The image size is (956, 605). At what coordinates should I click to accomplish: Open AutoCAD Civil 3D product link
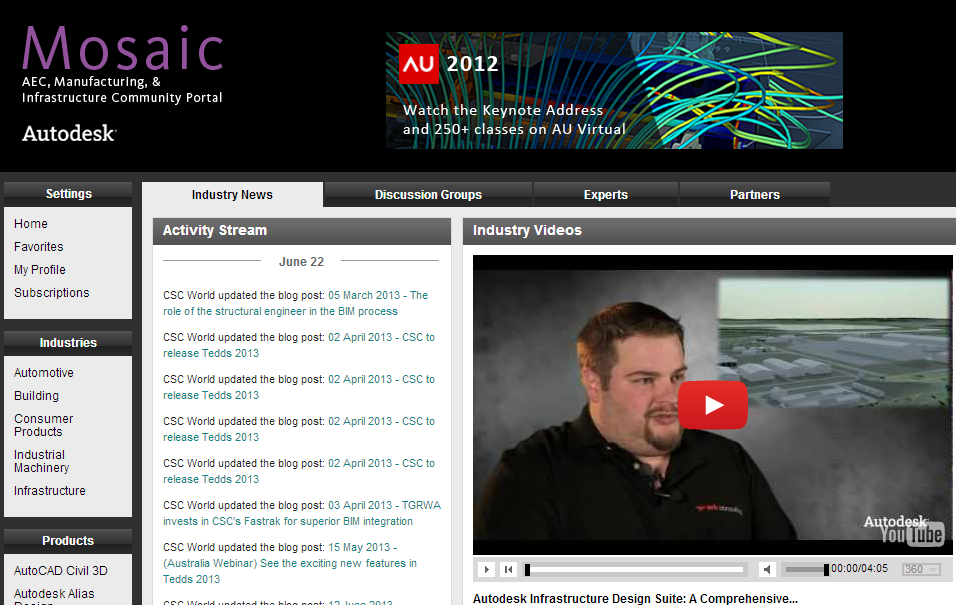(x=61, y=571)
